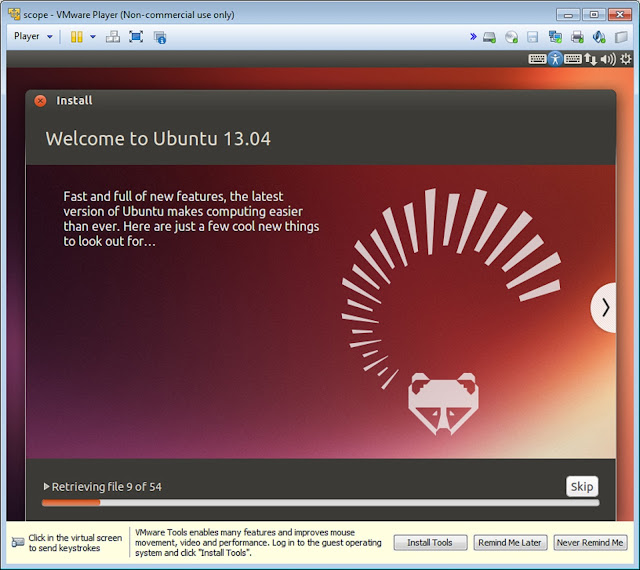
Task: Click the hard disk device icon
Action: click(489, 37)
